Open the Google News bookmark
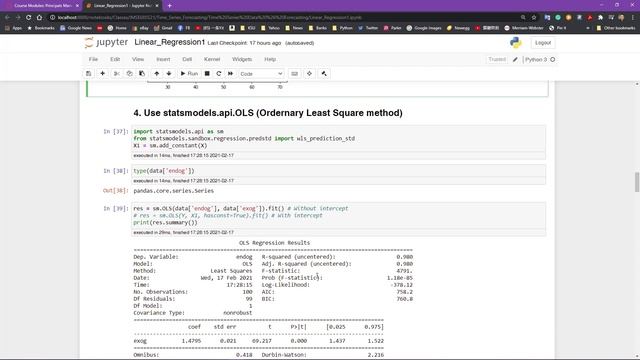 pyautogui.click(x=76, y=28)
